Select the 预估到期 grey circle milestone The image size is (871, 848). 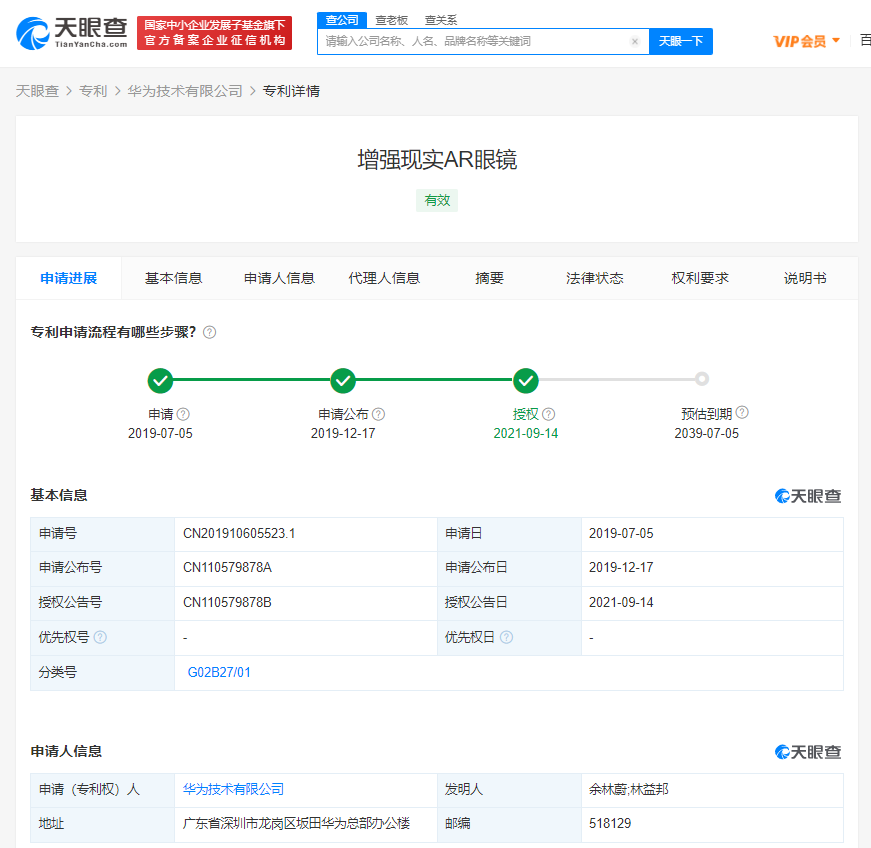pyautogui.click(x=702, y=379)
